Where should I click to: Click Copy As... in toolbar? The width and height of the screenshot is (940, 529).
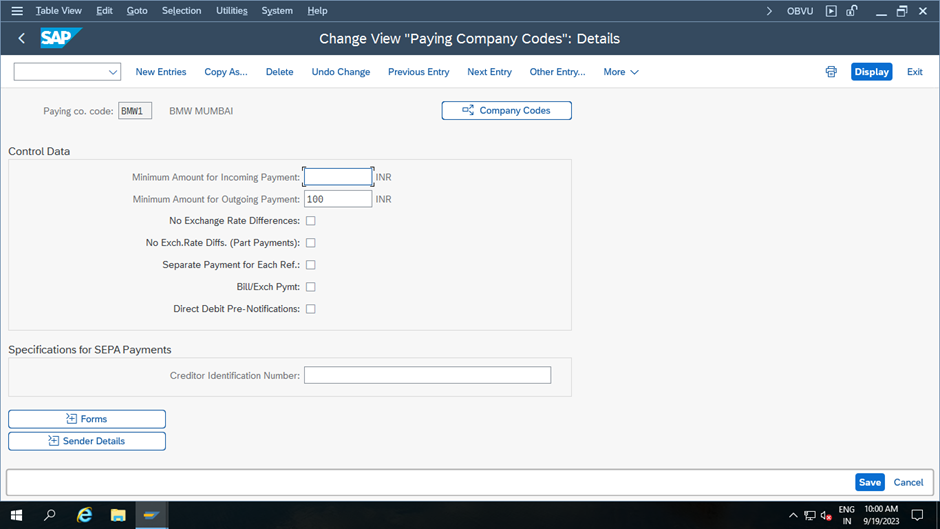[x=226, y=72]
